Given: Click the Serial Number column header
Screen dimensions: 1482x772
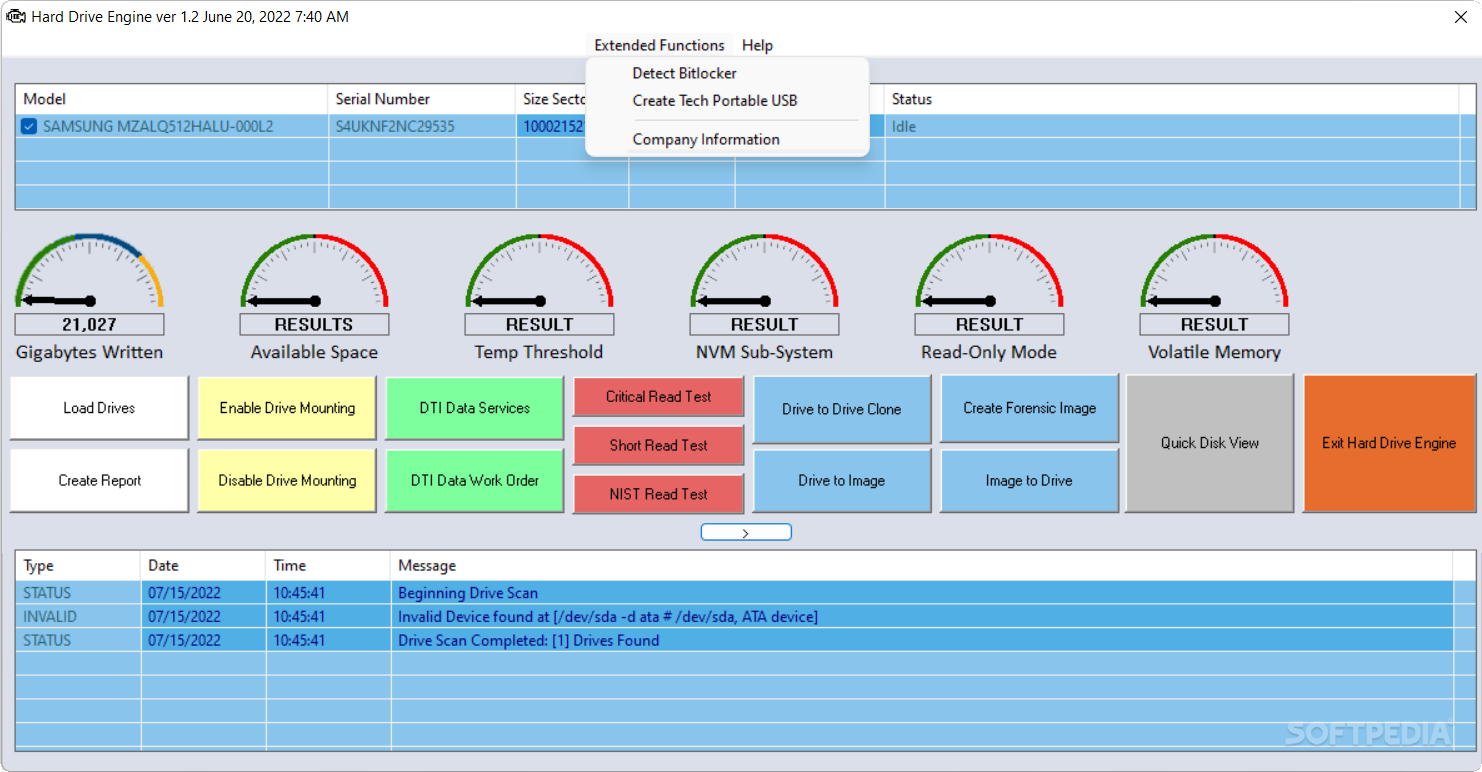Looking at the screenshot, I should [421, 99].
